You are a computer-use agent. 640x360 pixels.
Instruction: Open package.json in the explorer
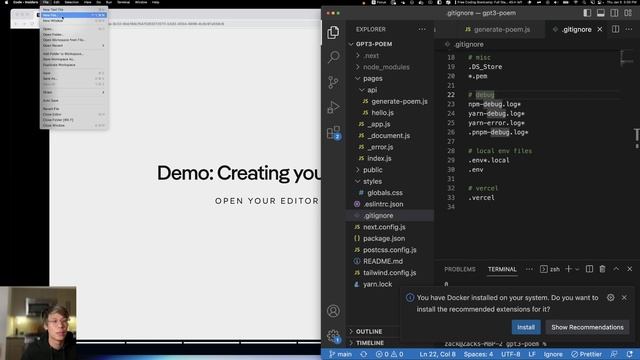pos(384,238)
